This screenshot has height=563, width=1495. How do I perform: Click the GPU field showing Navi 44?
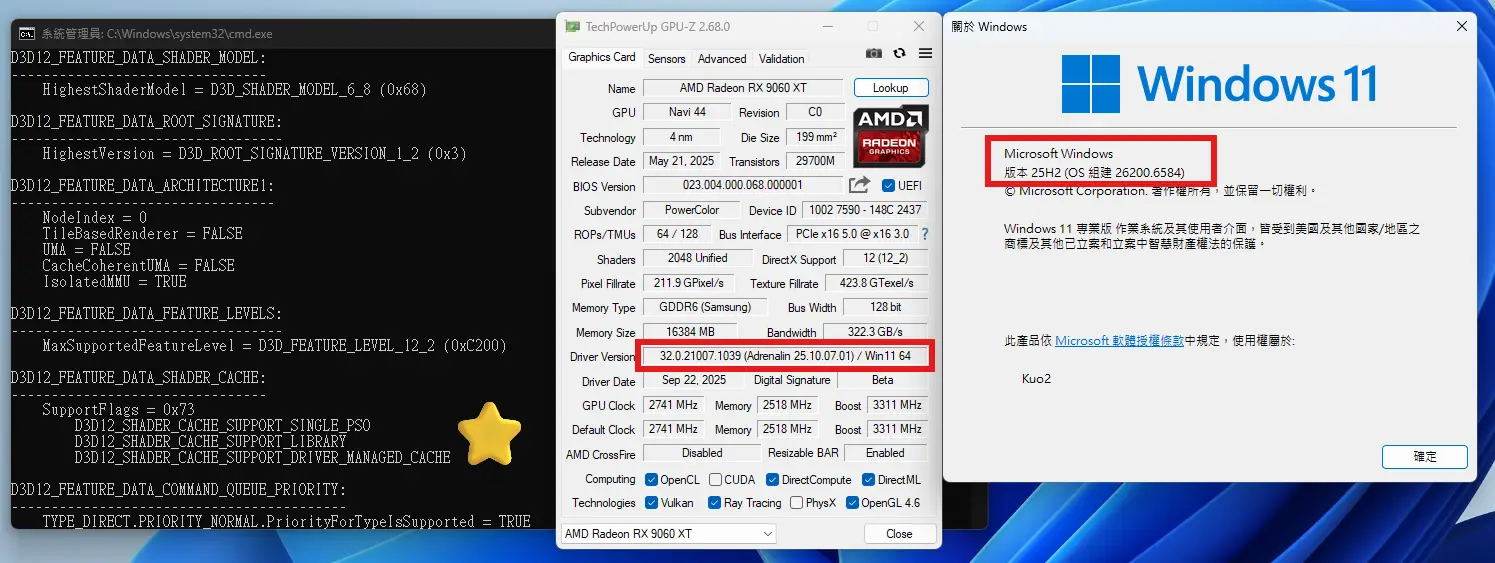[x=686, y=112]
